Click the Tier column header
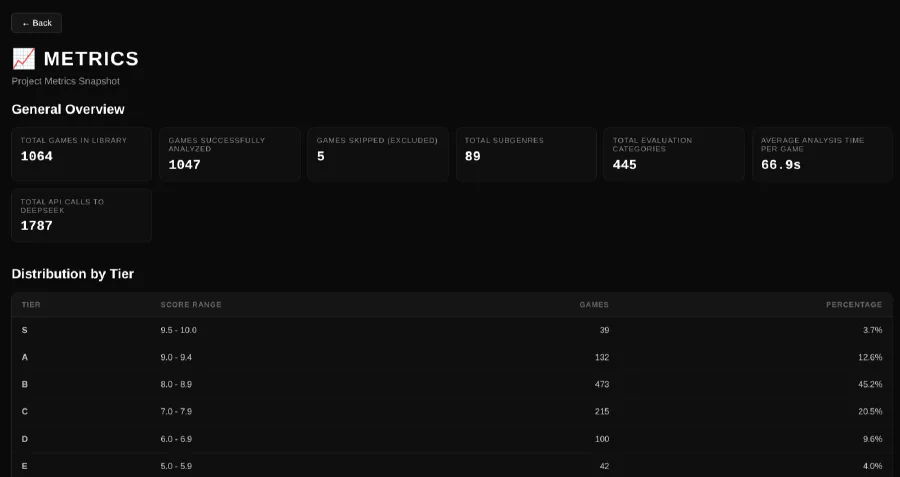 click(31, 304)
